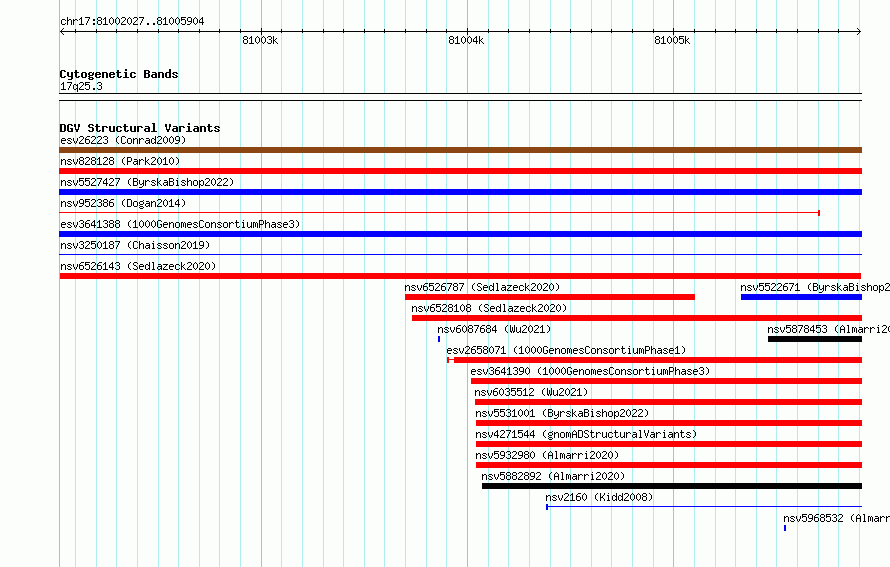The image size is (890, 567).
Task: Click nsv3250187 (Chaisson2019) label
Action: point(135,245)
